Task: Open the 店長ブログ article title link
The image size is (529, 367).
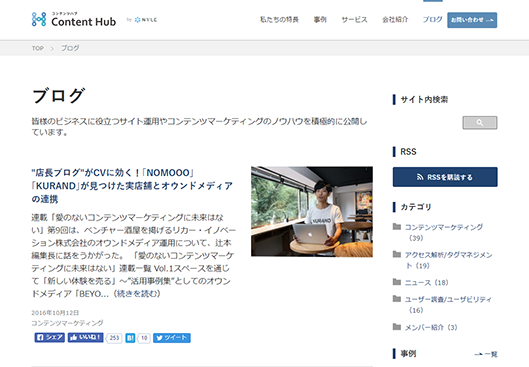Action: click(x=132, y=186)
